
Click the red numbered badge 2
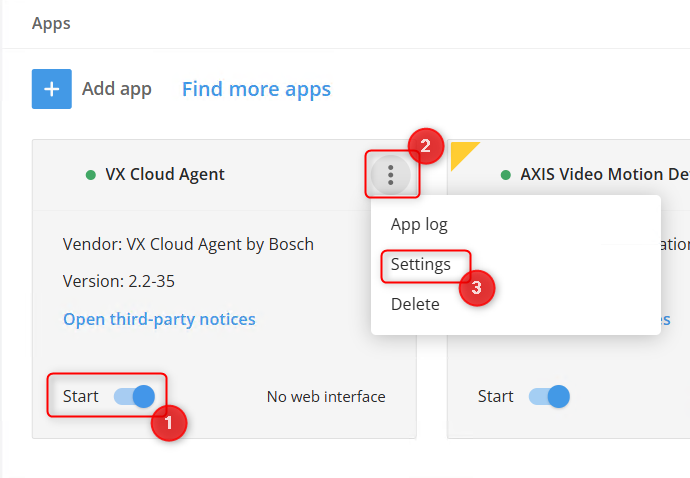click(x=425, y=147)
